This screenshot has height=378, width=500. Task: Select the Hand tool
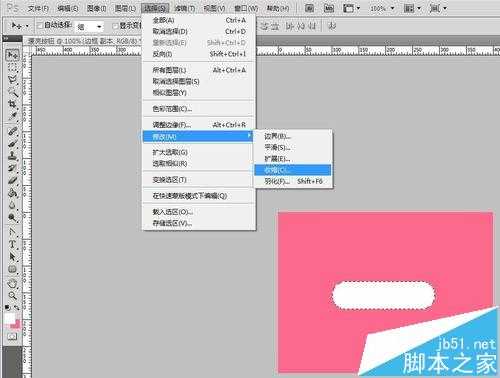12,284
